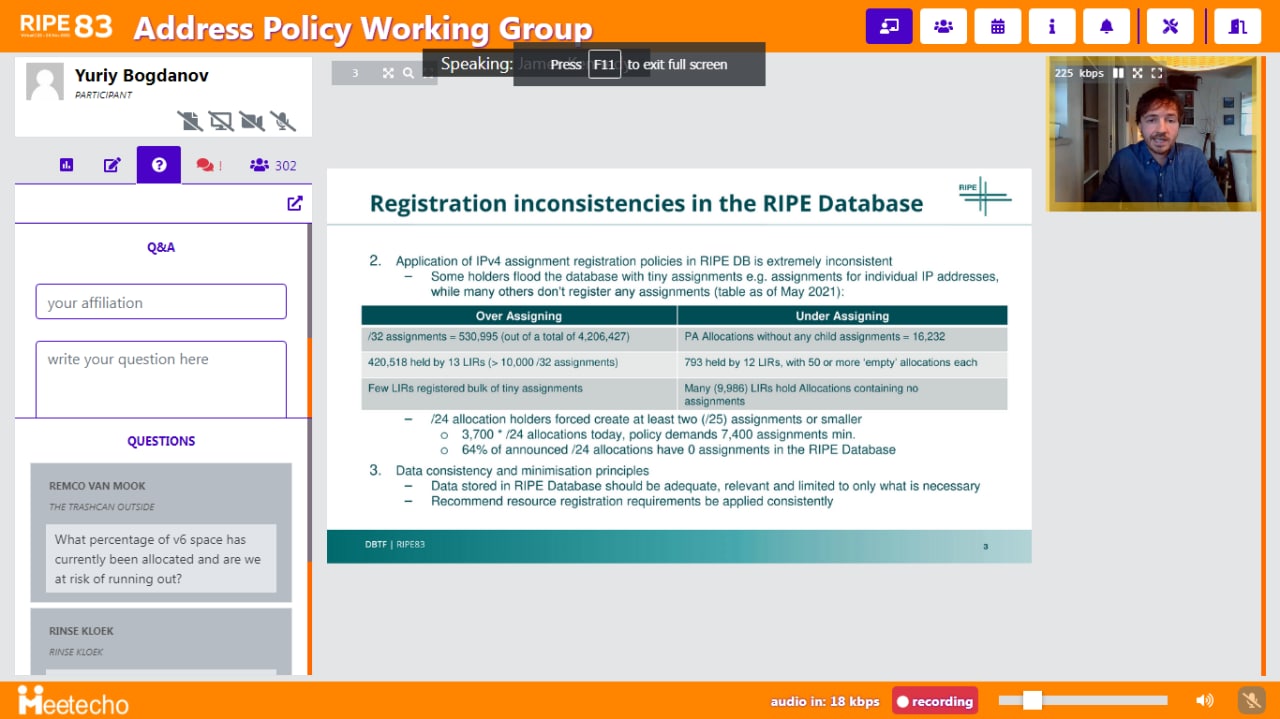Open the presentation view button in top bar
The height and width of the screenshot is (719, 1280).
pyautogui.click(x=889, y=26)
